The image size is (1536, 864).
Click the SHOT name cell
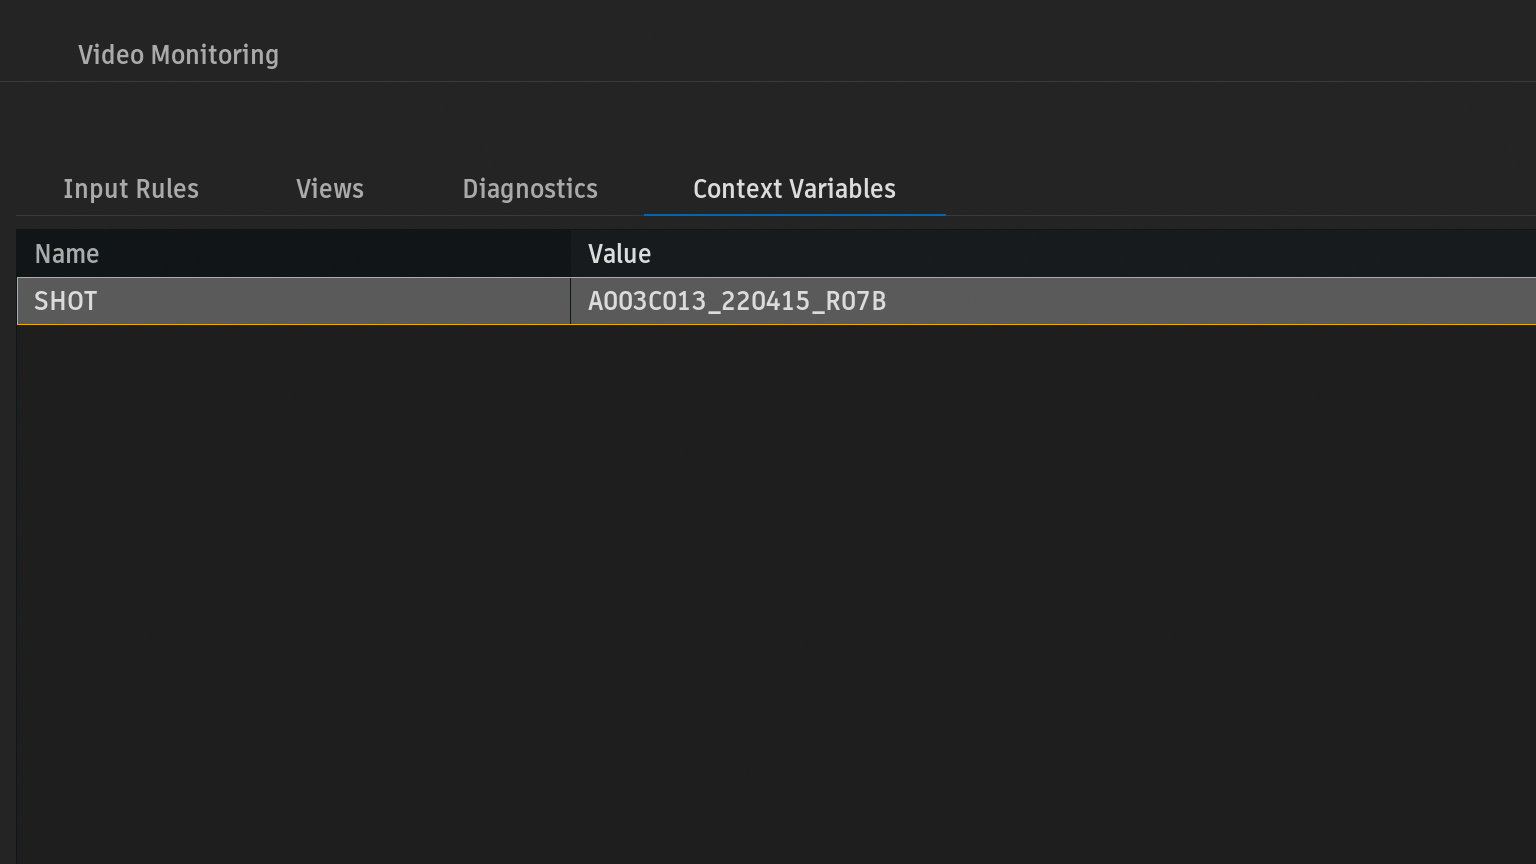66,301
